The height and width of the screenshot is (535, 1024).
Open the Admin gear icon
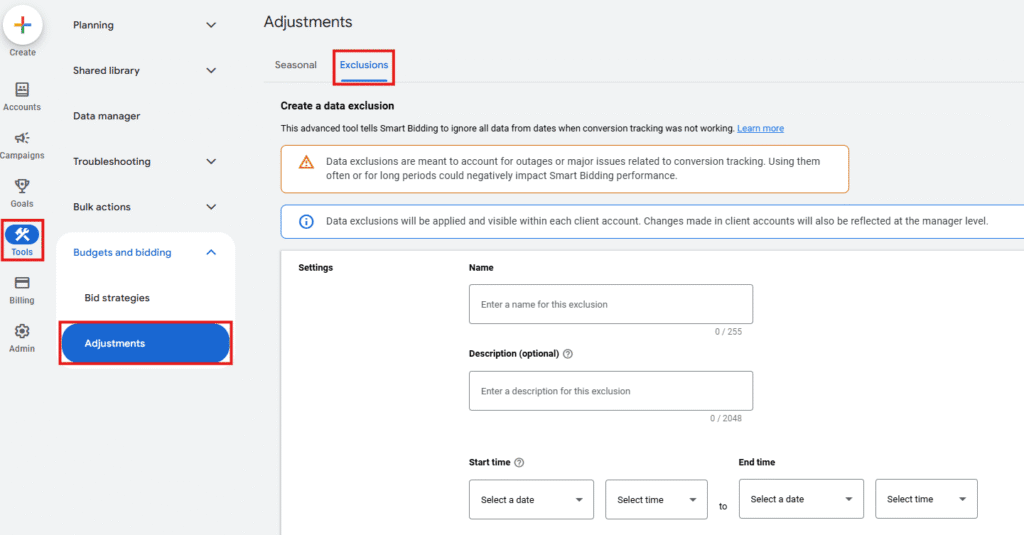[22, 331]
